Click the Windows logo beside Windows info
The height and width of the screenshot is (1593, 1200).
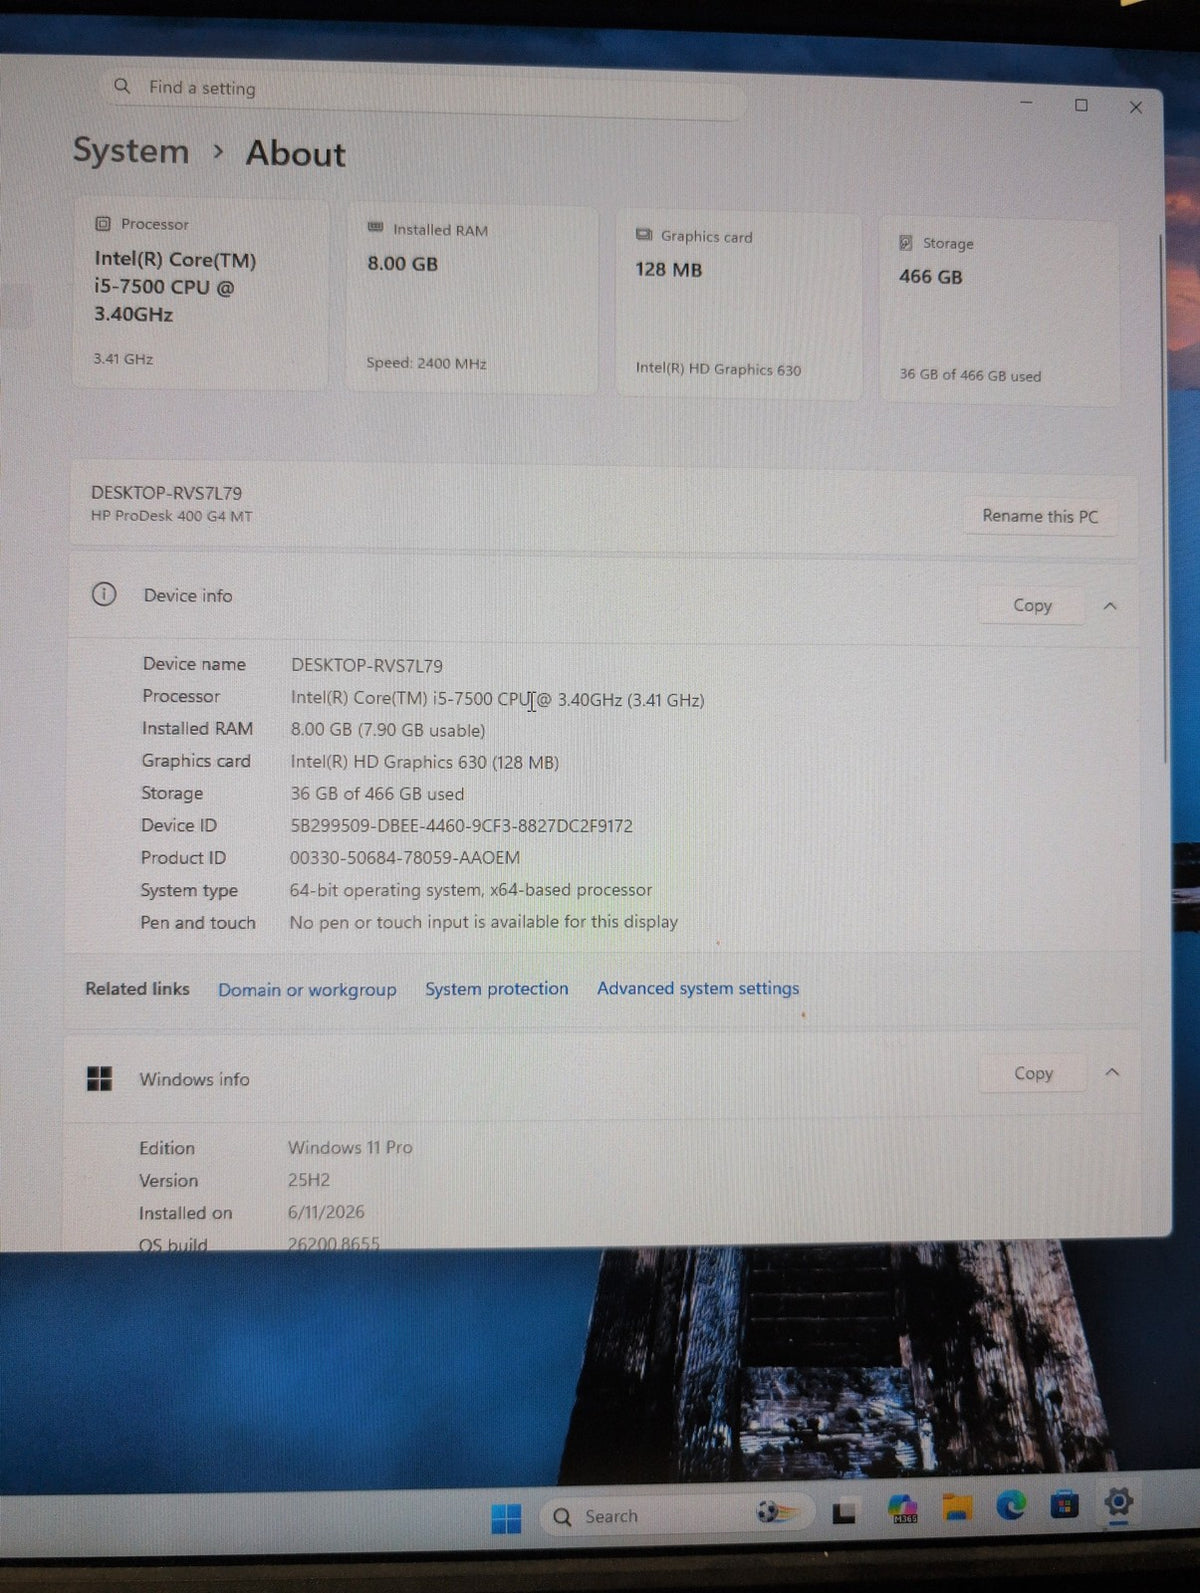tap(99, 1078)
